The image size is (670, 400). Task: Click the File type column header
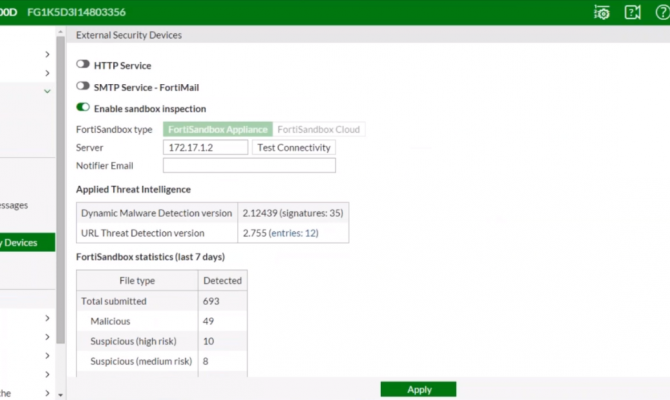(137, 281)
